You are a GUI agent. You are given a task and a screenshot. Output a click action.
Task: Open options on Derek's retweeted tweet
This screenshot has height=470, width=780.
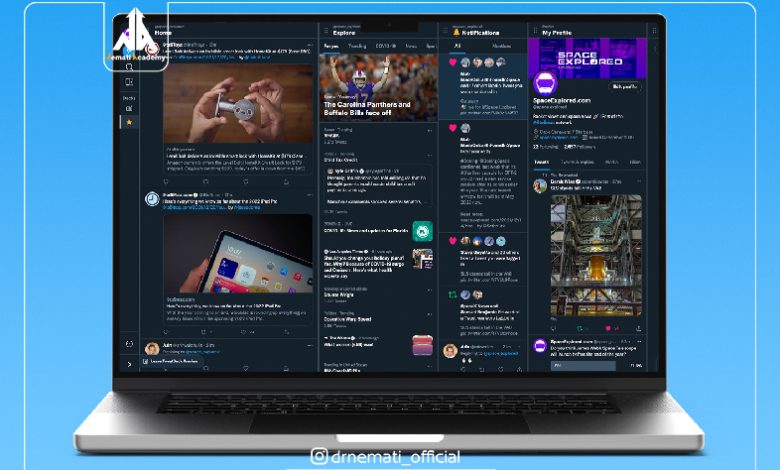point(639,182)
